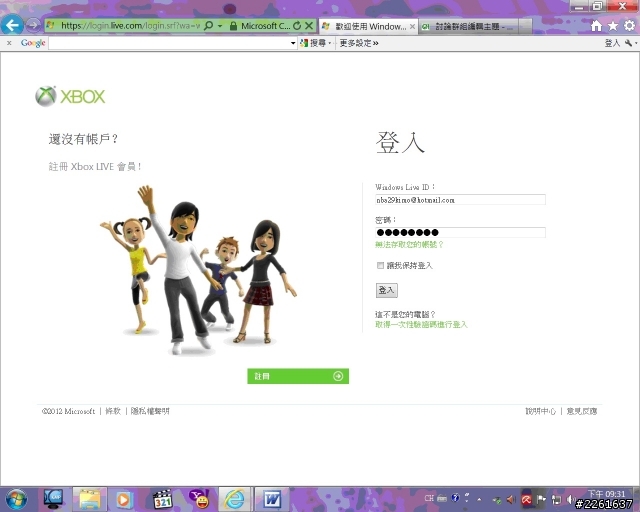This screenshot has height=512, width=640.
Task: Go back with the browser back arrow
Action: point(11,25)
